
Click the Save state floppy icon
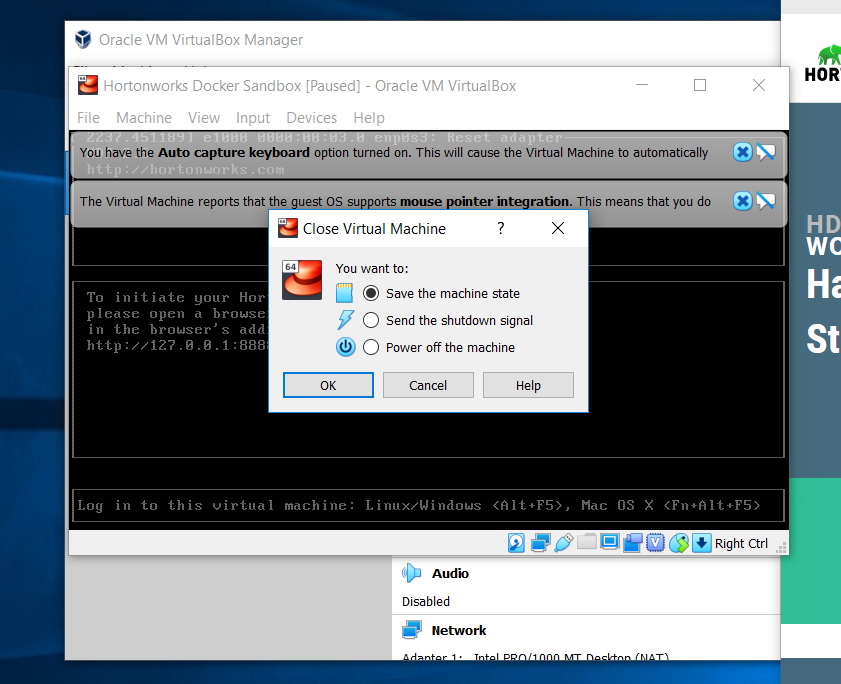pos(344,293)
